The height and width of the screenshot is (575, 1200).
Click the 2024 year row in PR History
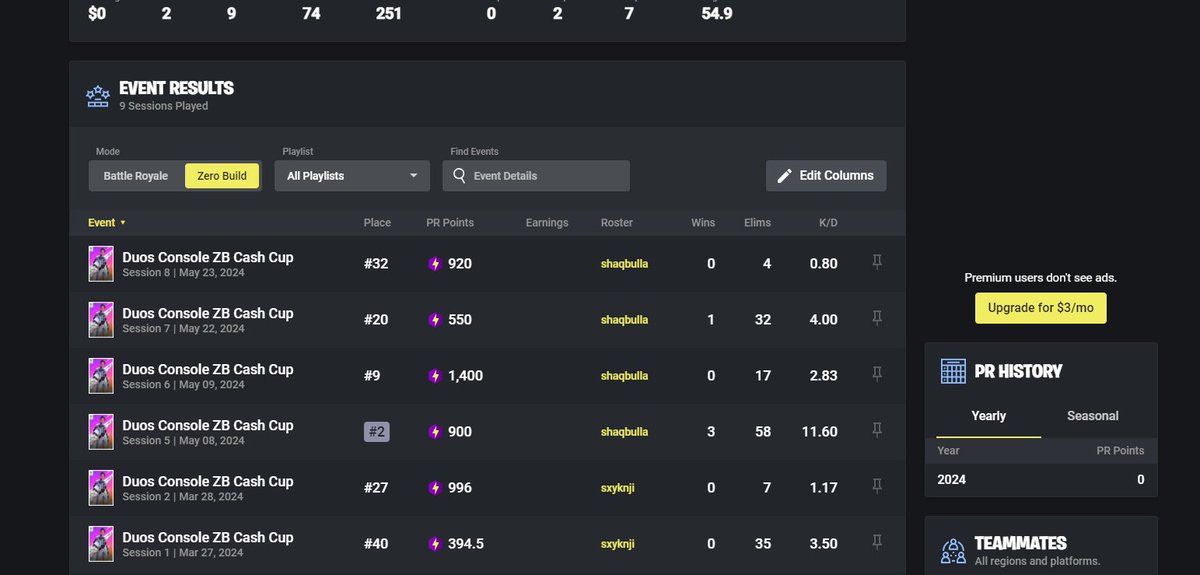[x=1041, y=480]
